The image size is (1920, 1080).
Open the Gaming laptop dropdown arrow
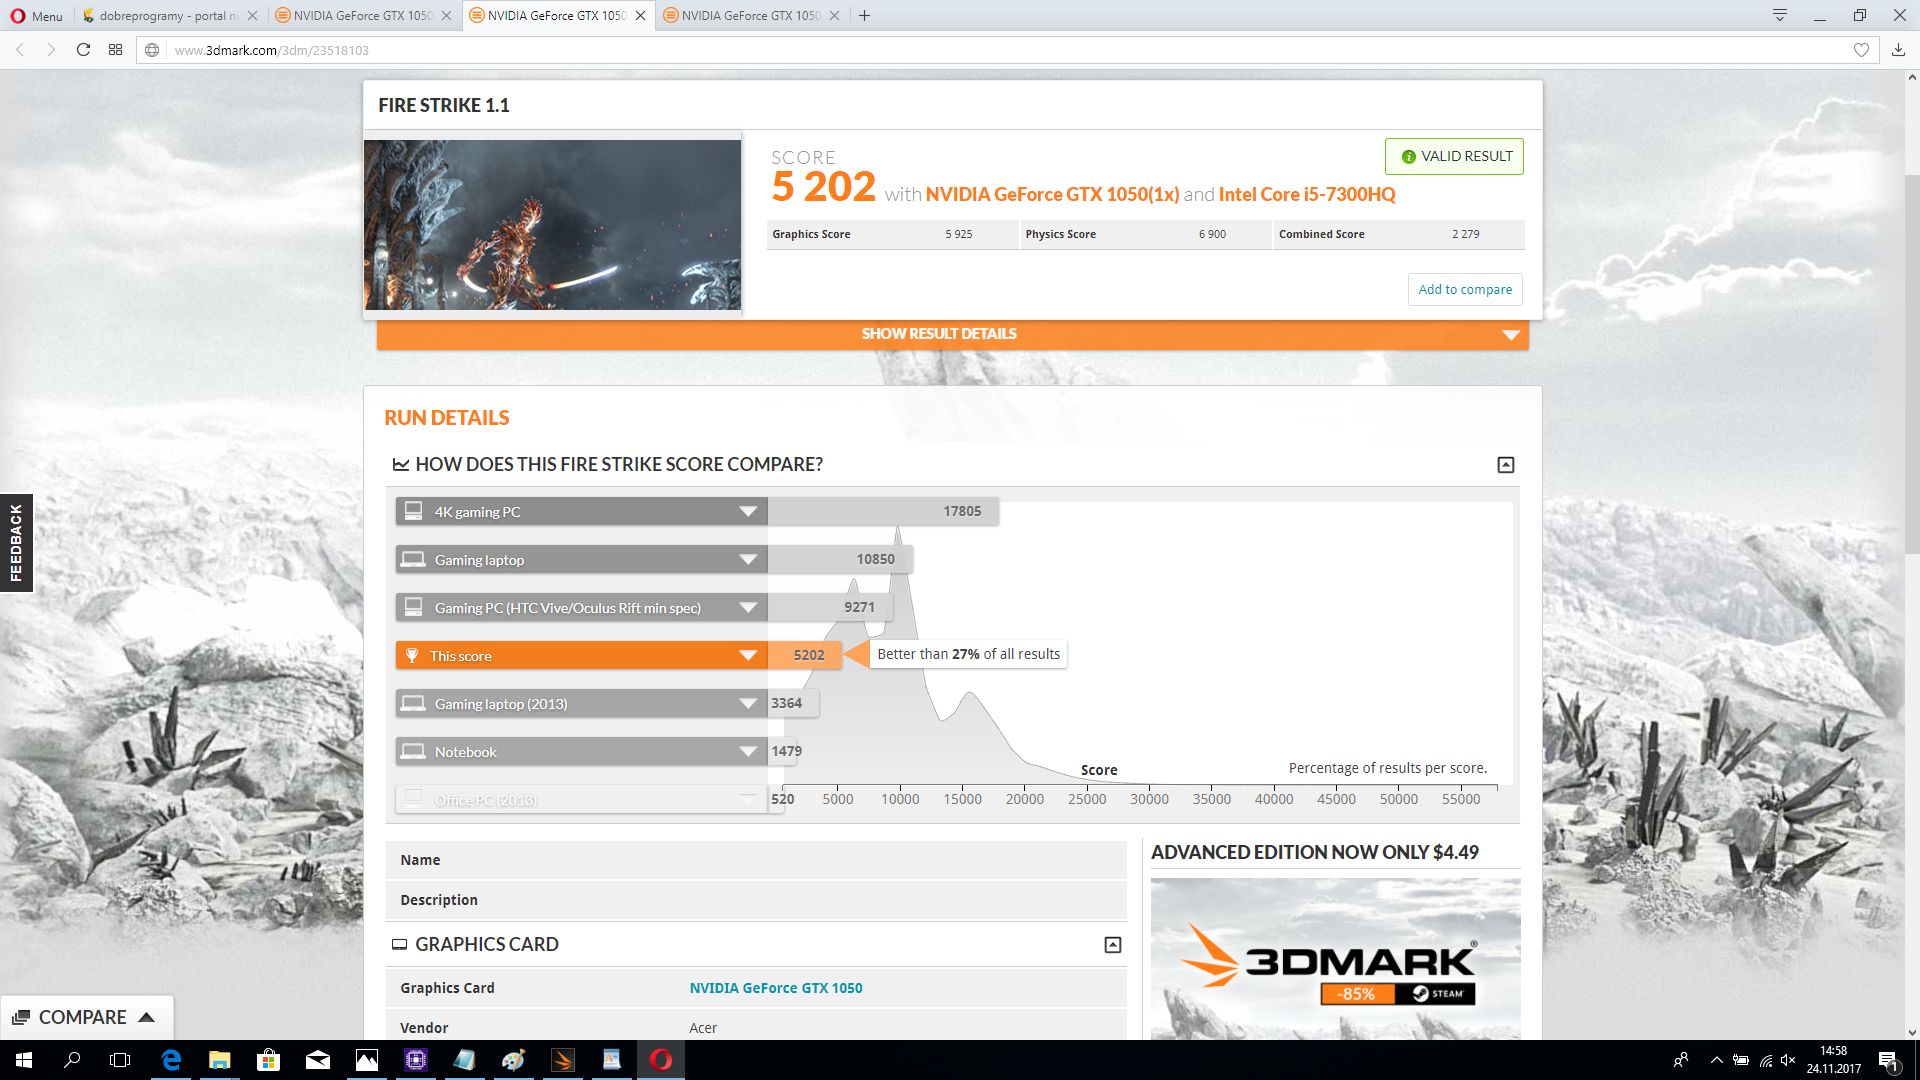point(747,560)
